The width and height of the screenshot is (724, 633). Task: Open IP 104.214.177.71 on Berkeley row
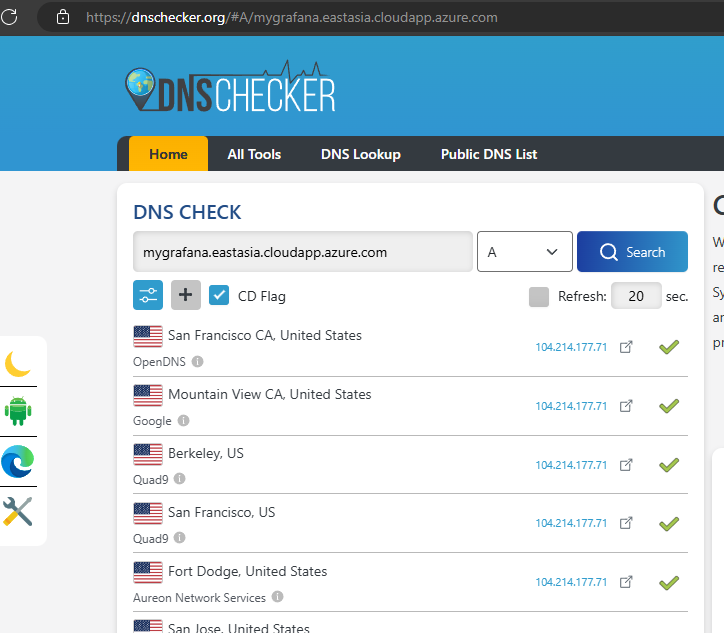(571, 465)
